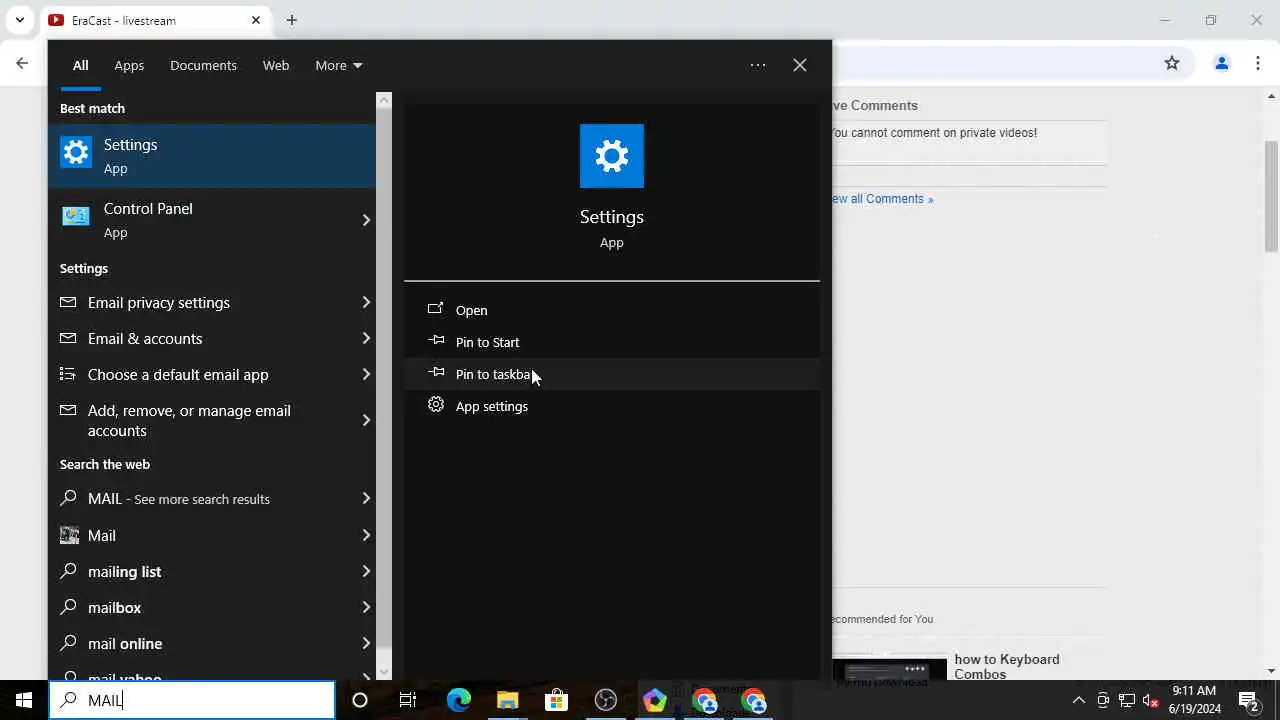1280x720 pixels.
Task: Click the Control Panel app icon
Action: coord(76,217)
